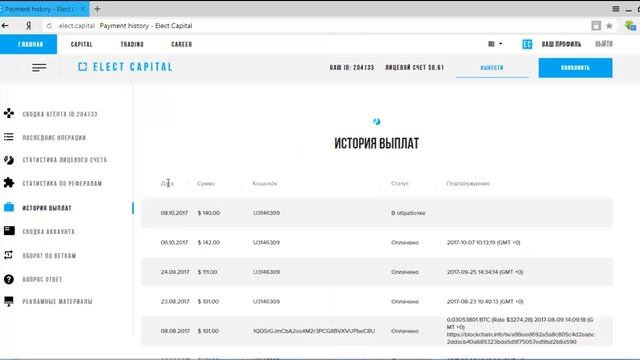Click the referral statistics puzzle icon

(9, 182)
